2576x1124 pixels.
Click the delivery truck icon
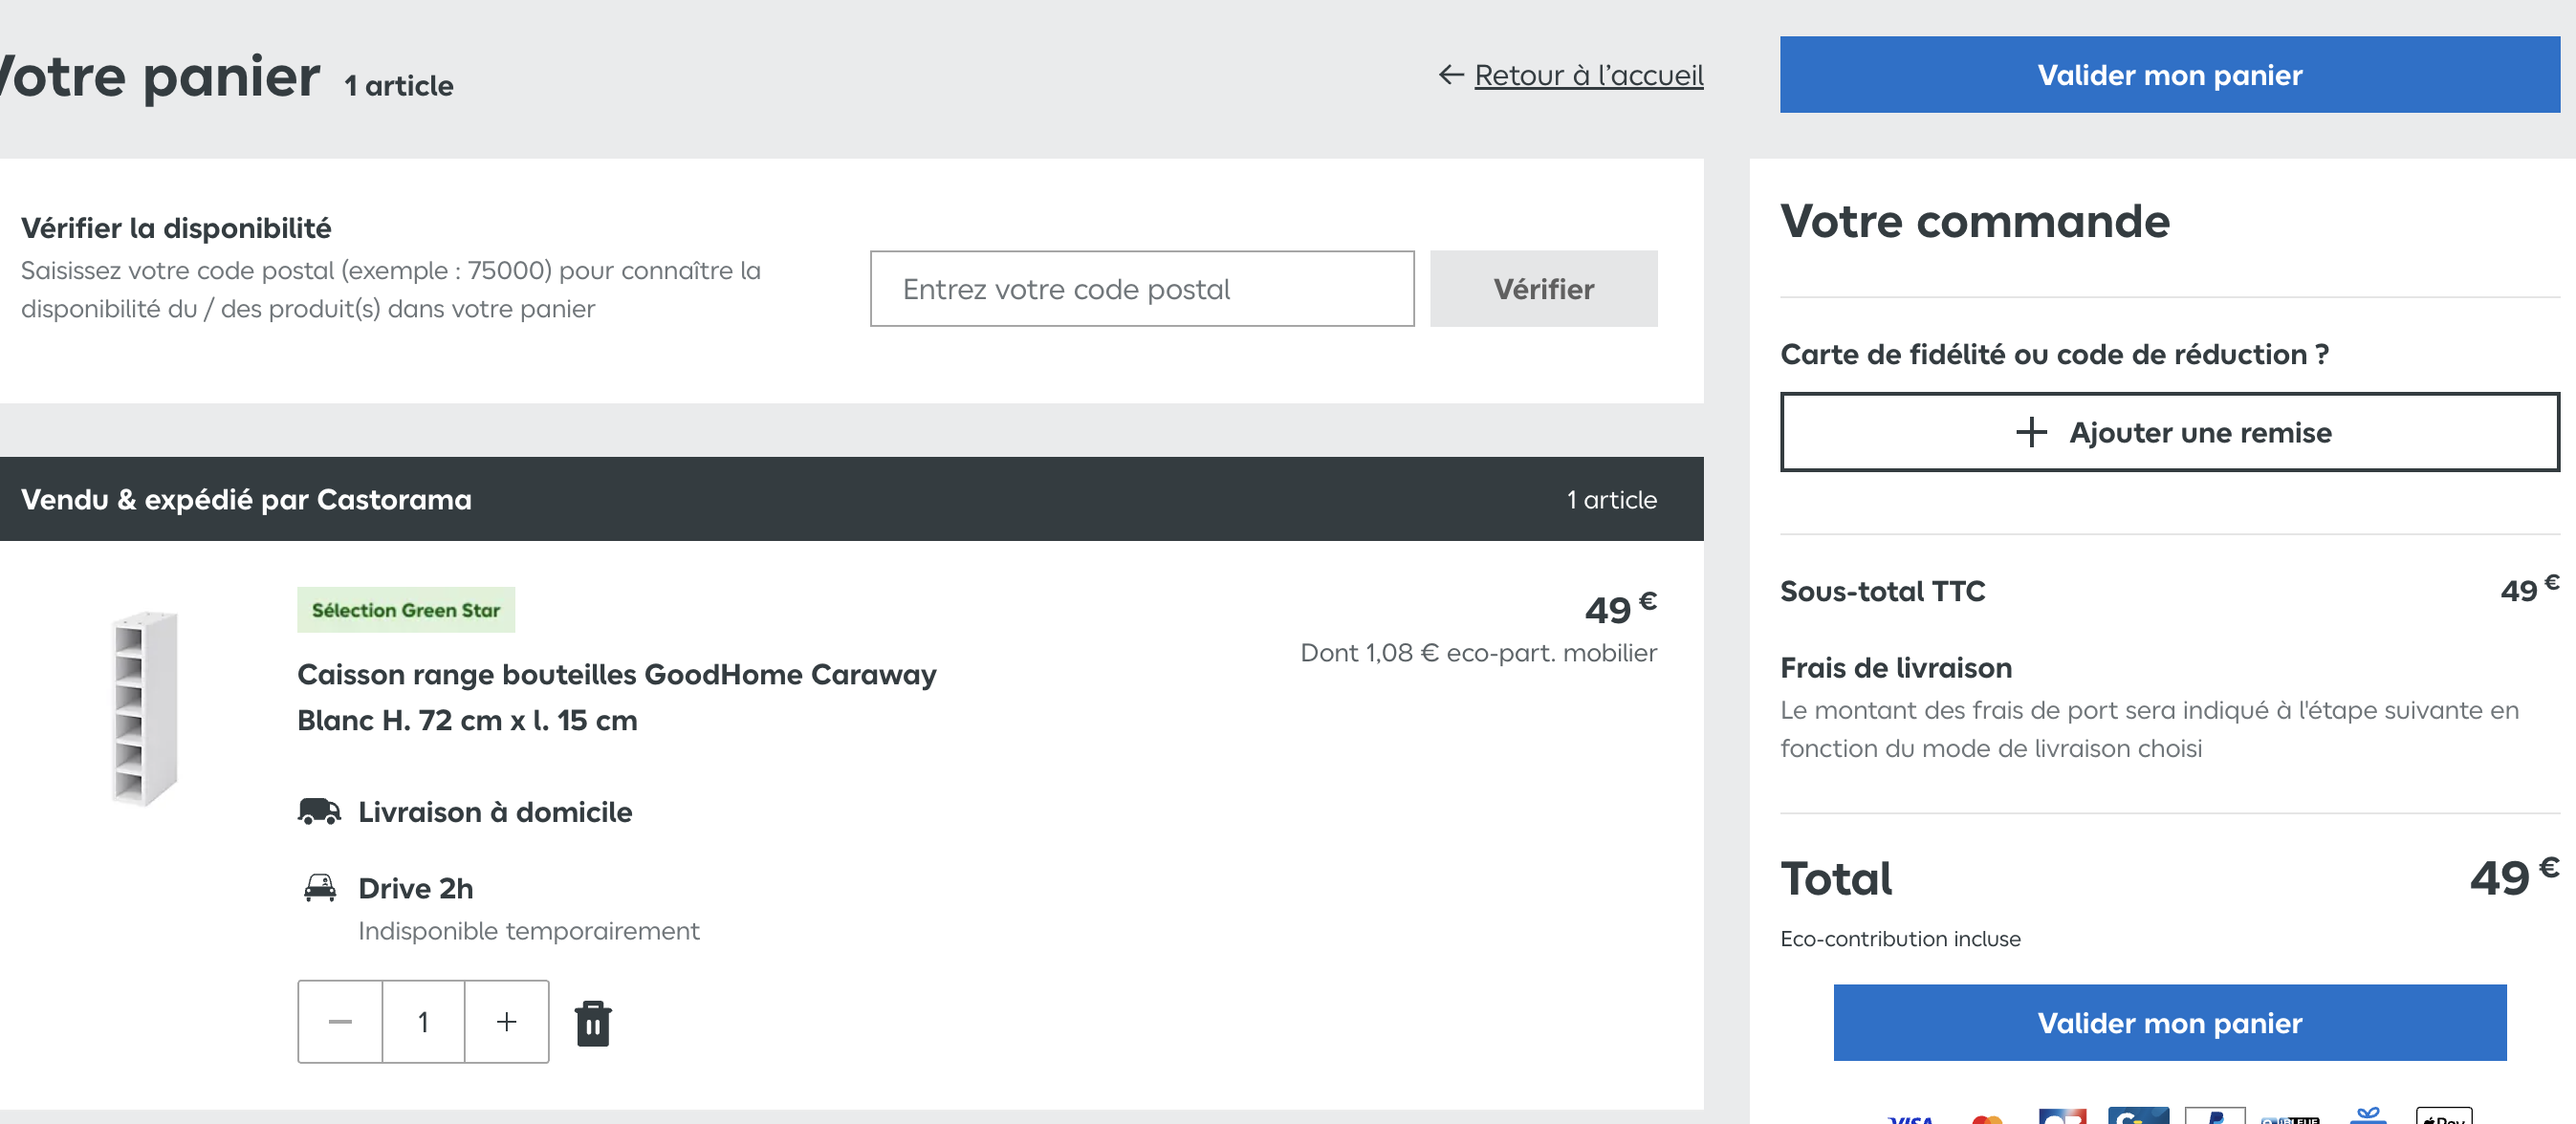[319, 811]
